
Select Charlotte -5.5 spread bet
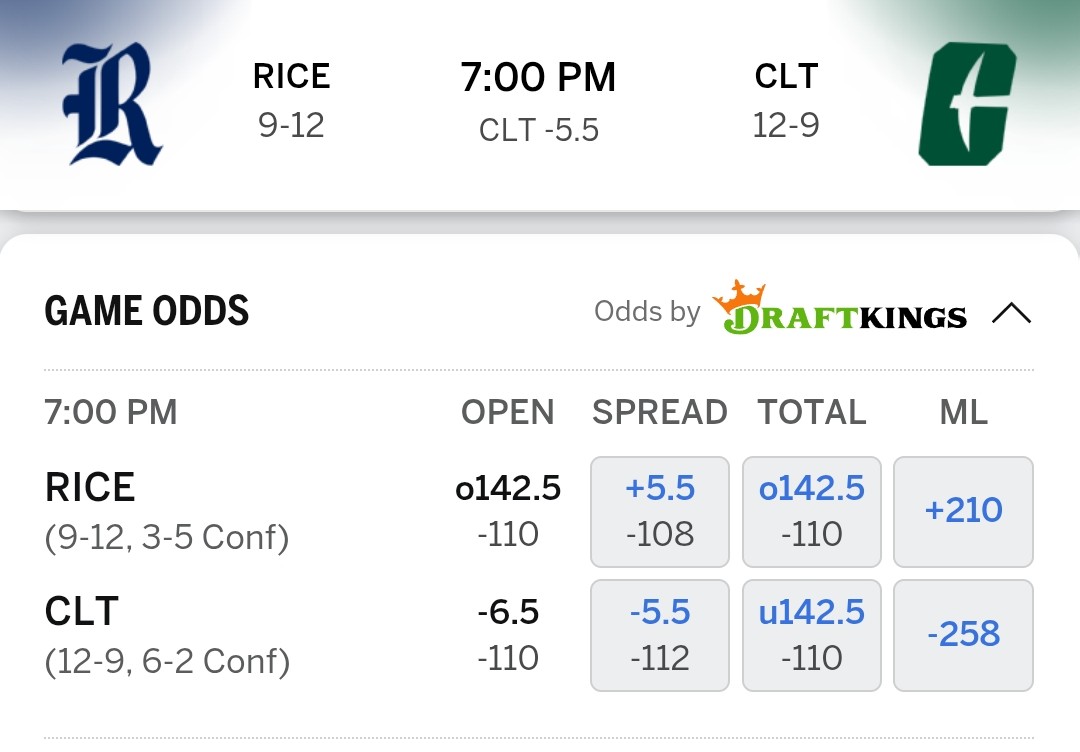660,635
